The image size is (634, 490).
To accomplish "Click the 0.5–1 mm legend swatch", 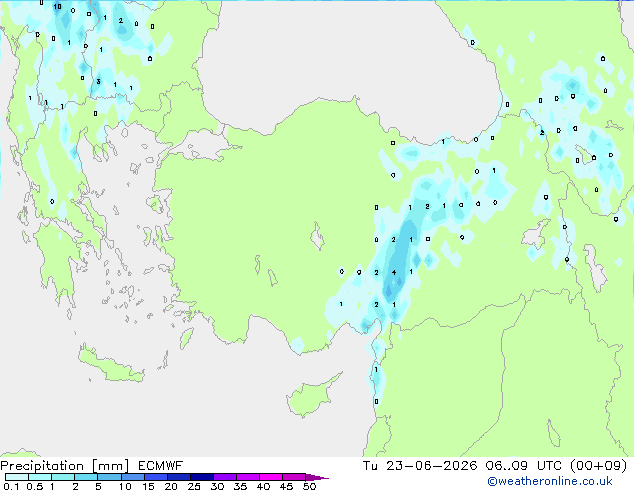I will (x=40, y=477).
